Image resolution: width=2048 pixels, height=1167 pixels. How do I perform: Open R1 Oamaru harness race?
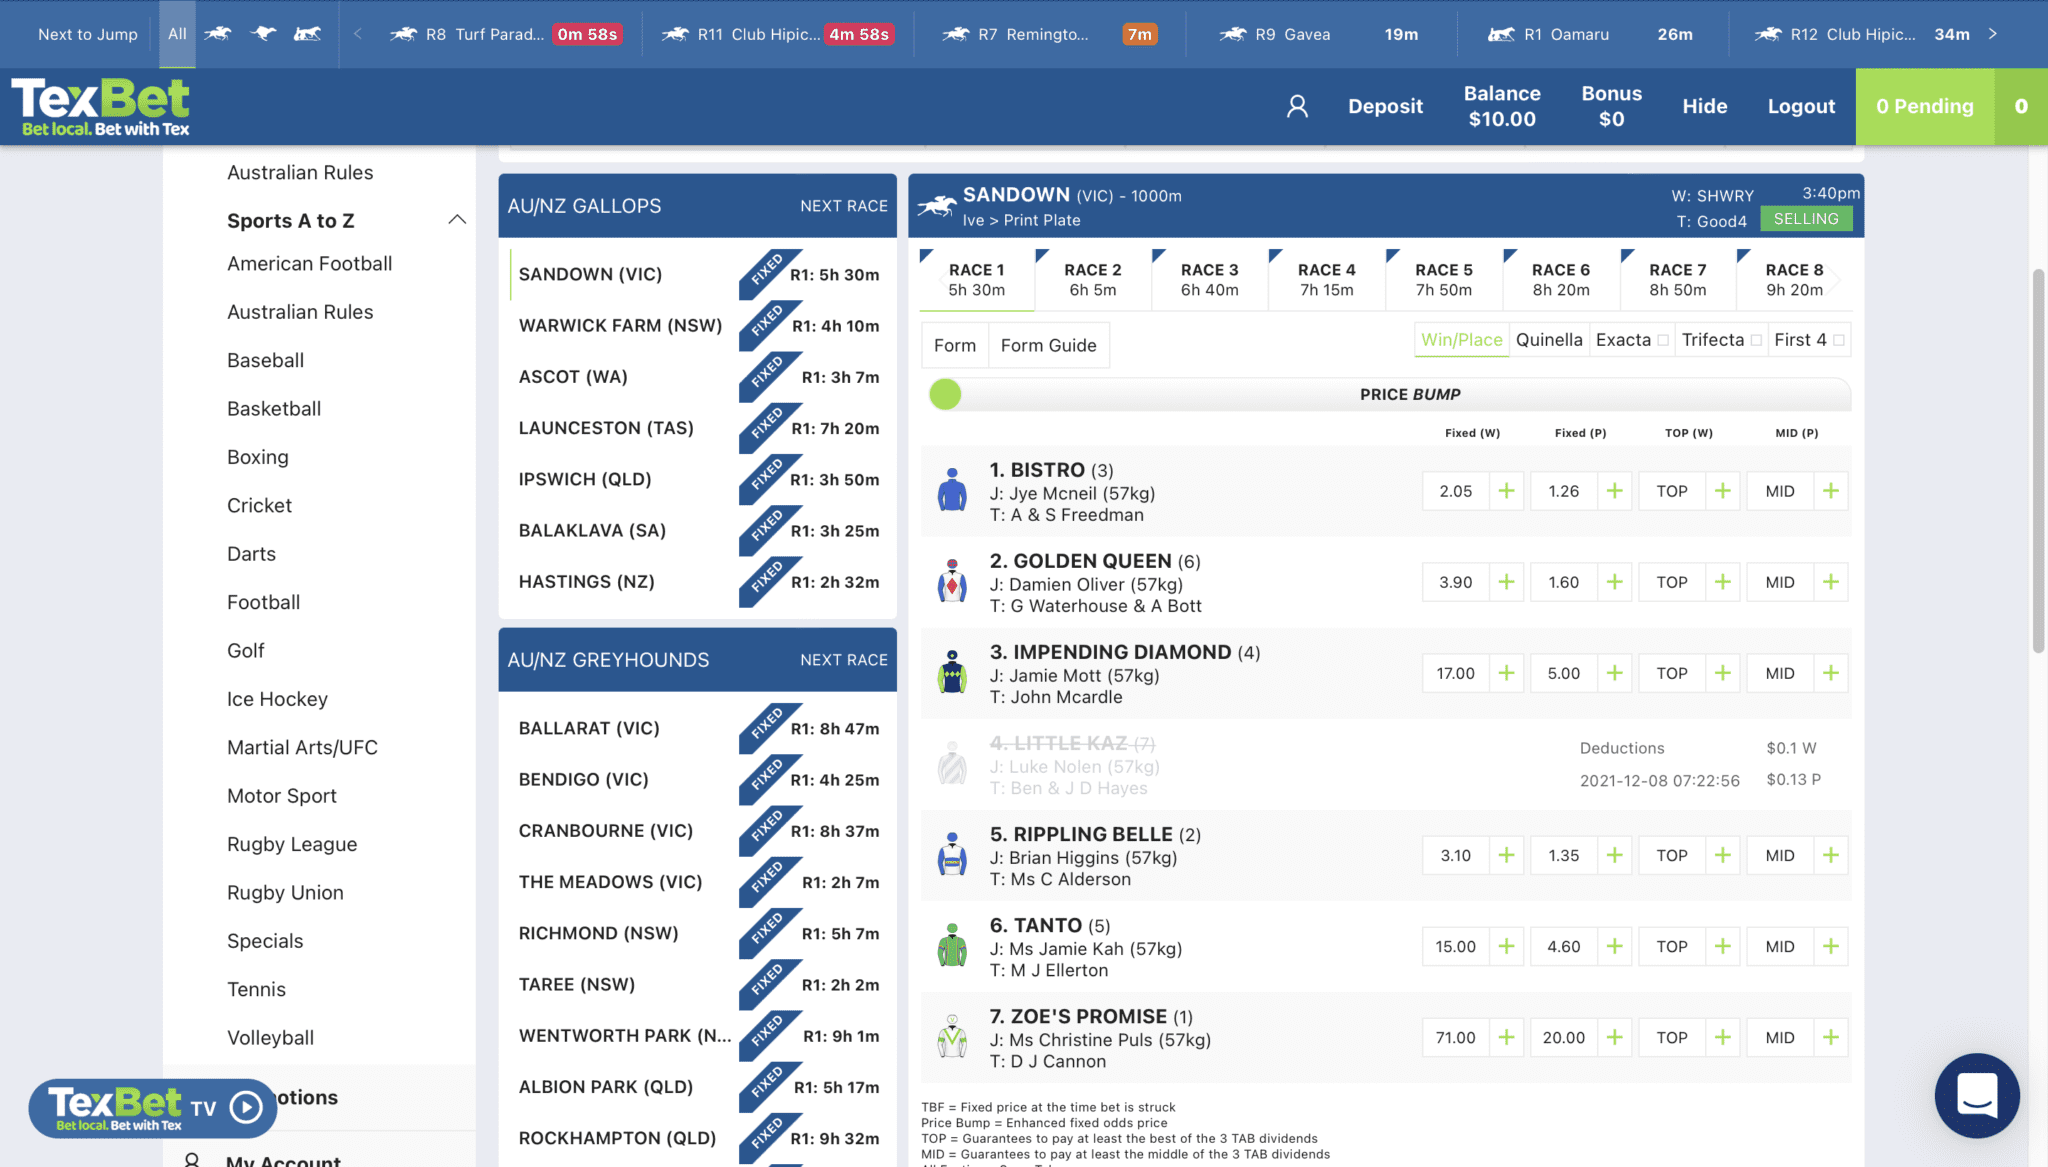coord(1590,34)
